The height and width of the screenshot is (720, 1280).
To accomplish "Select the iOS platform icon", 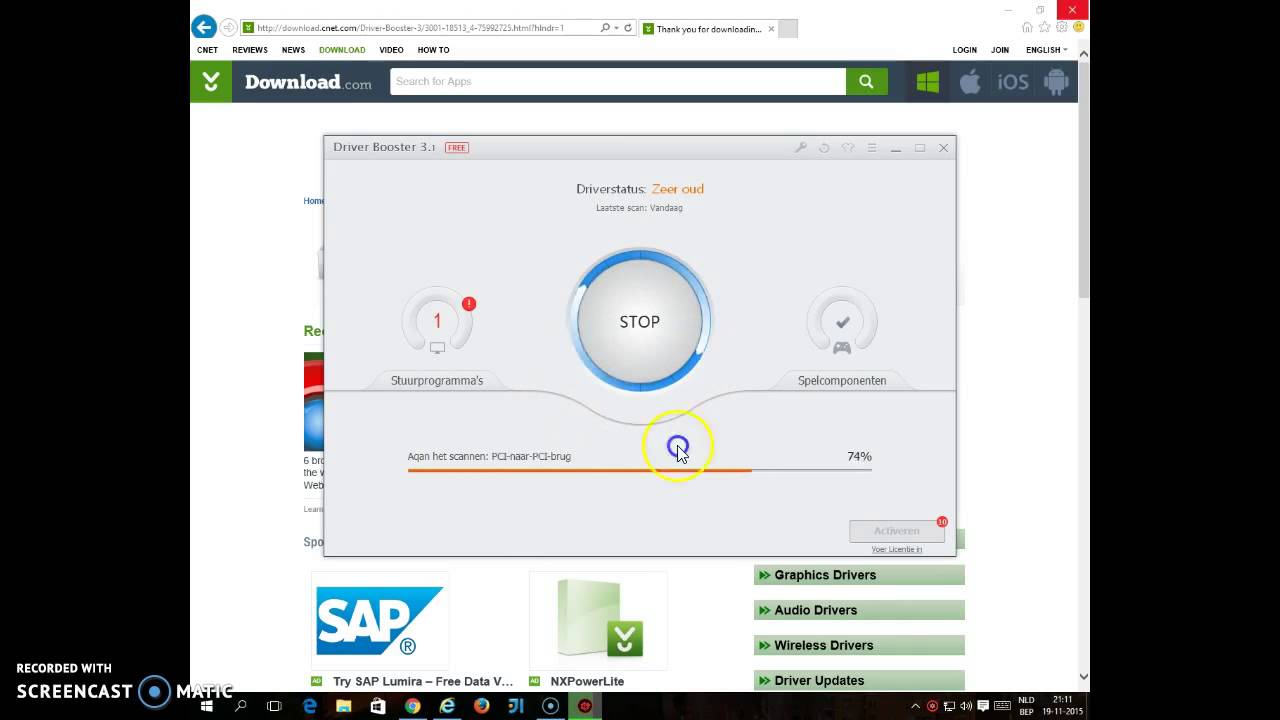I will click(1013, 82).
